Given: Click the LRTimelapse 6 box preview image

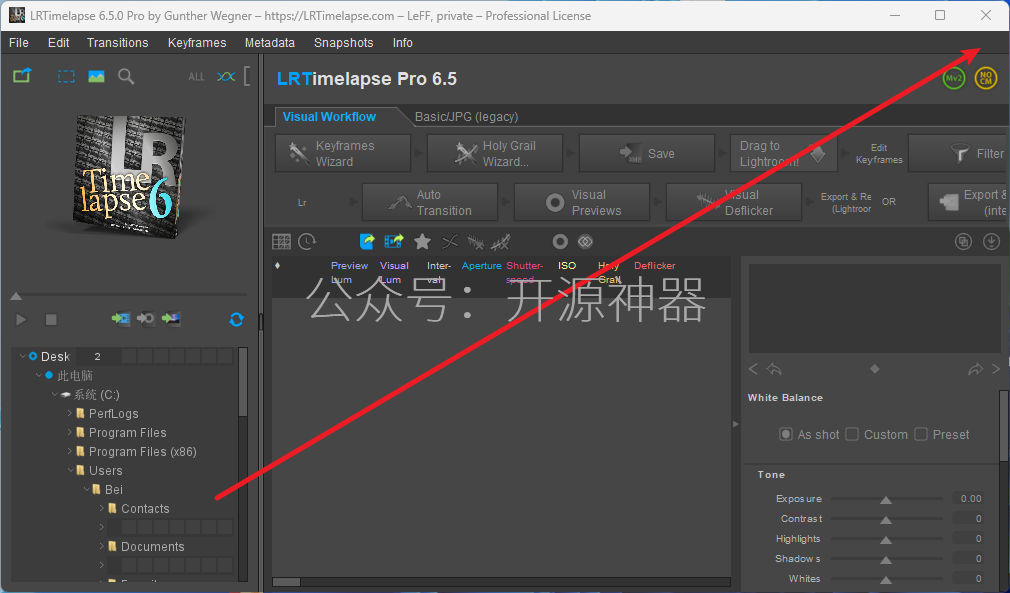Looking at the screenshot, I should [129, 176].
